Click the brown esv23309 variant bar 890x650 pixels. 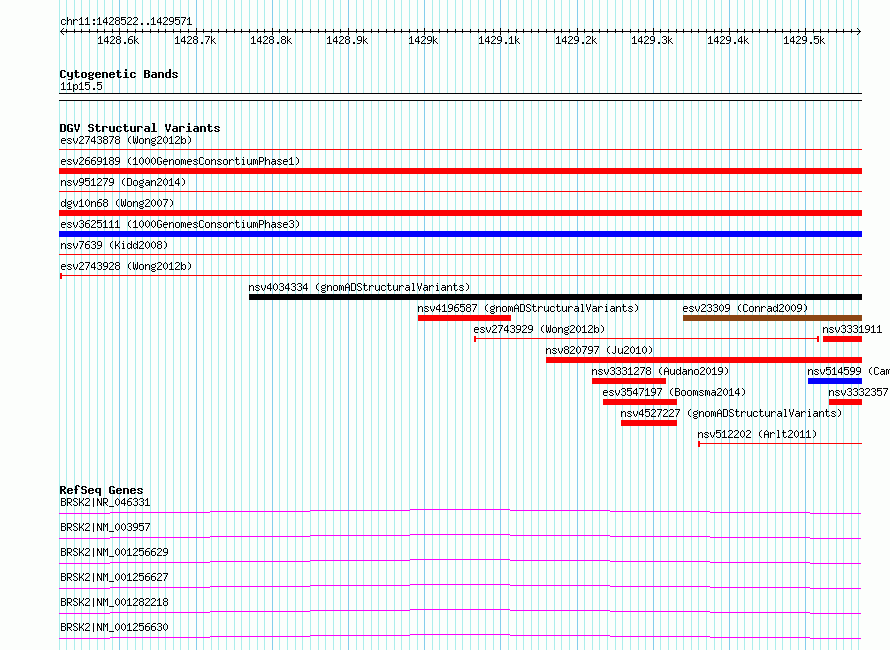point(773,318)
